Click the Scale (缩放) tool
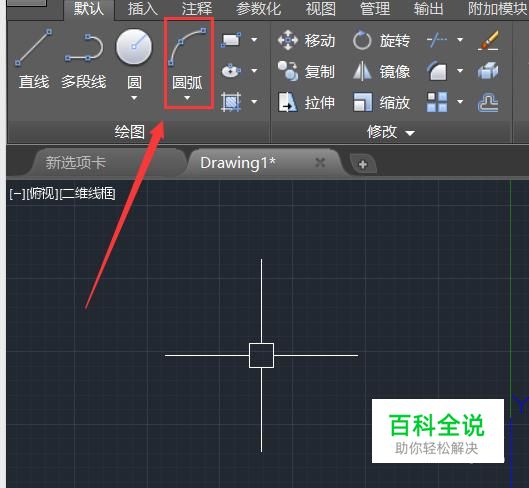 (381, 102)
